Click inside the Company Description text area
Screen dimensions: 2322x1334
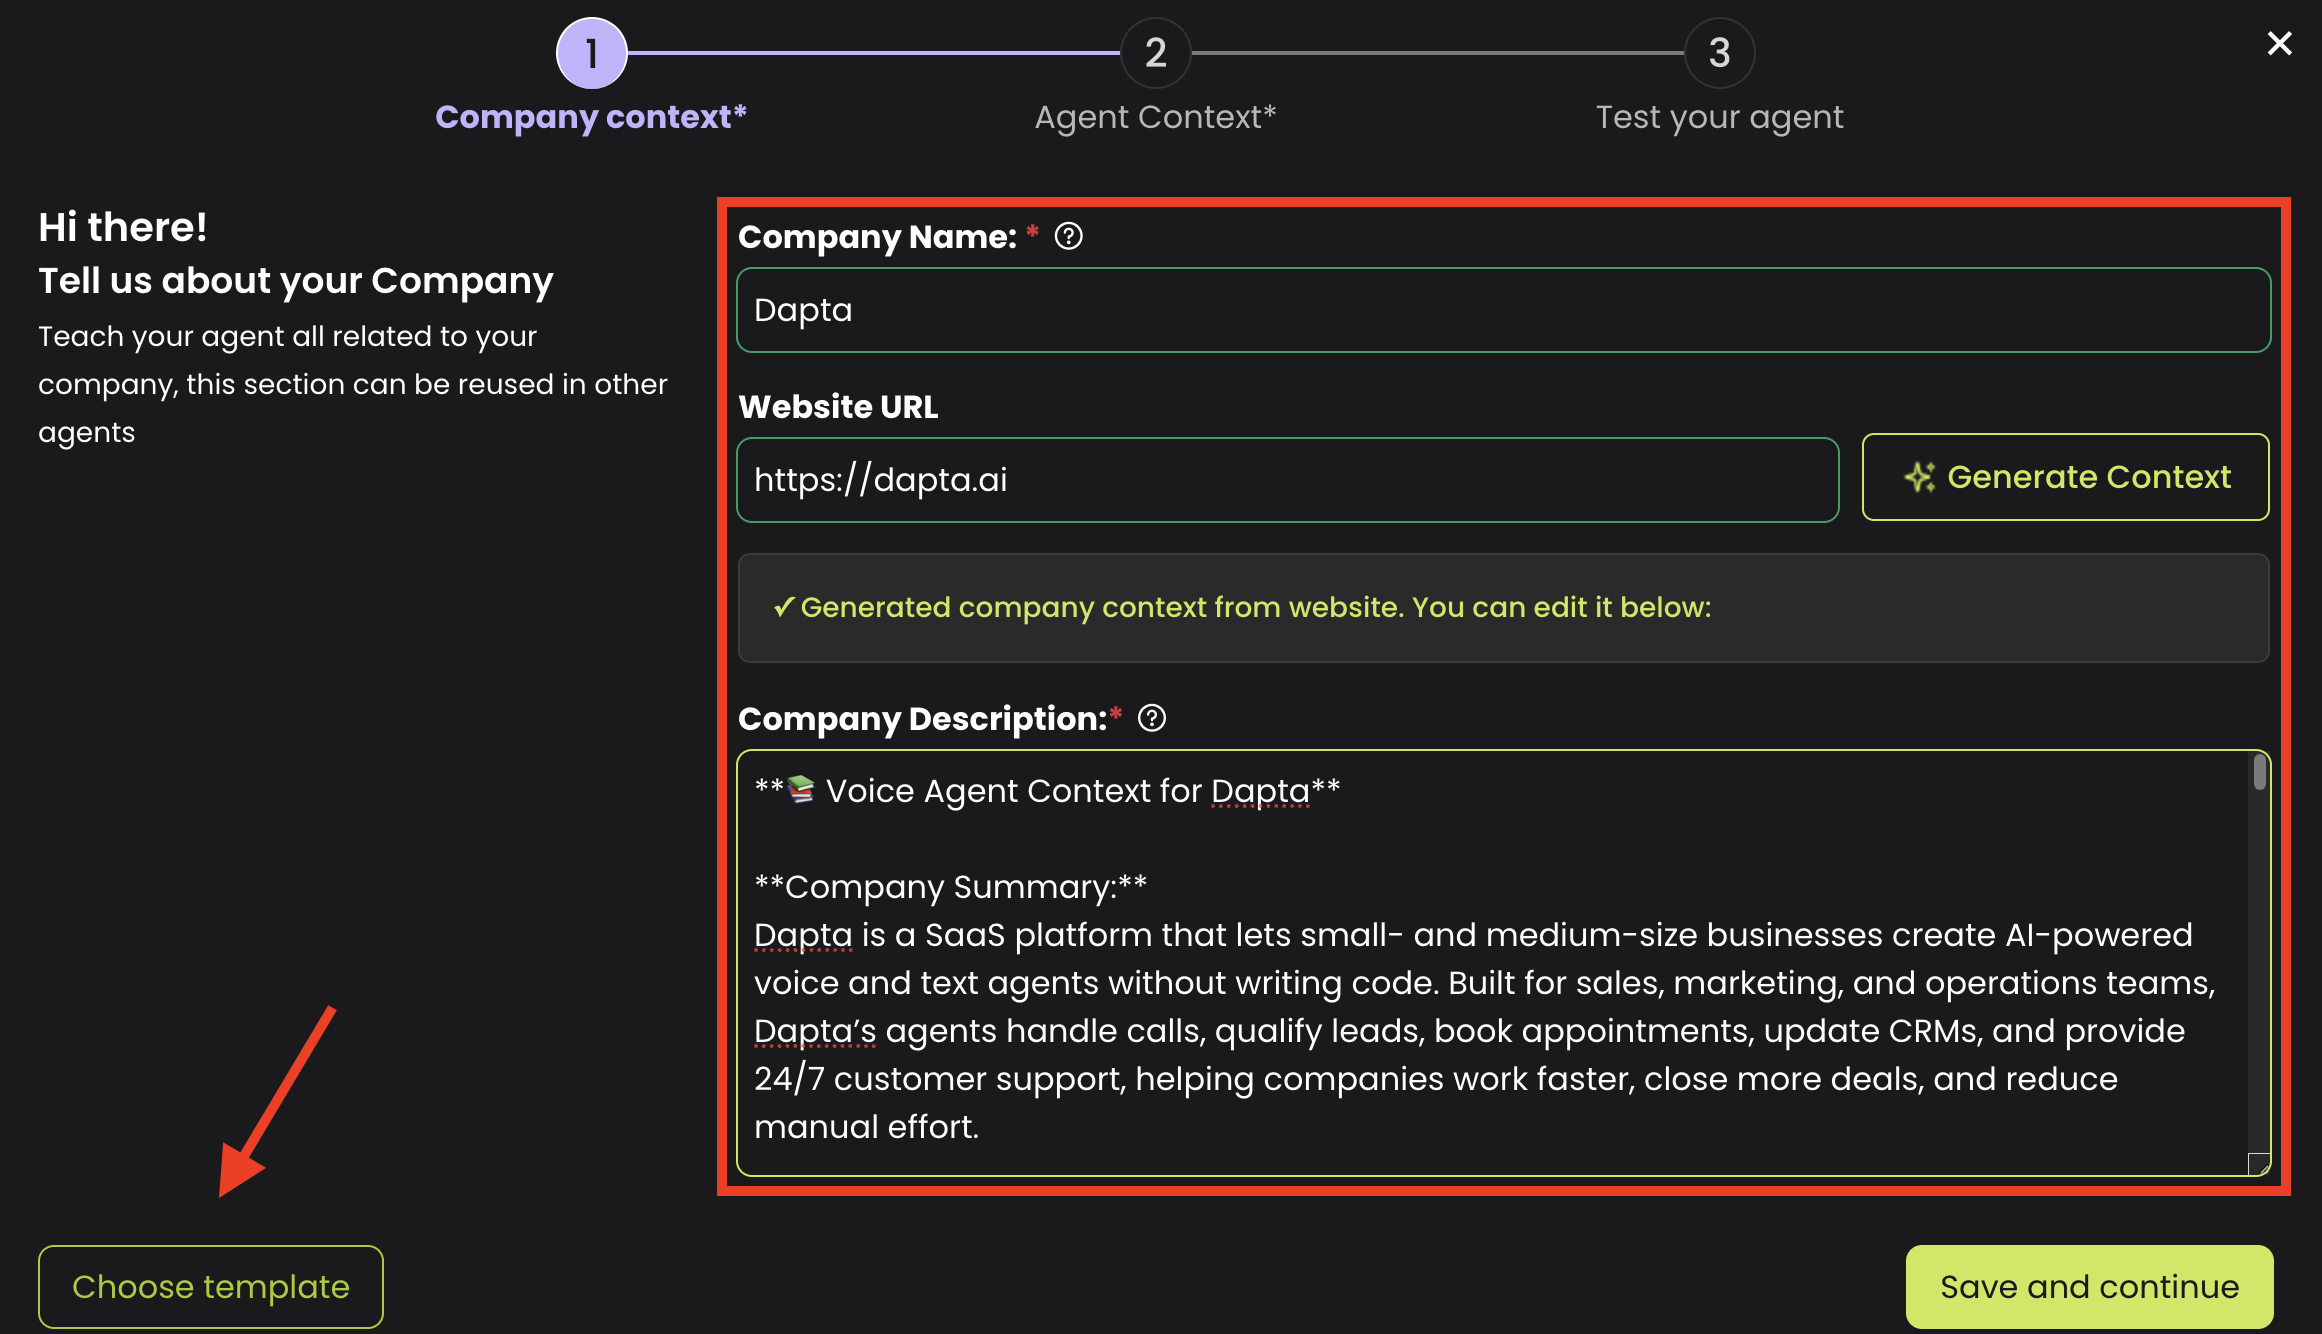click(1490, 1000)
